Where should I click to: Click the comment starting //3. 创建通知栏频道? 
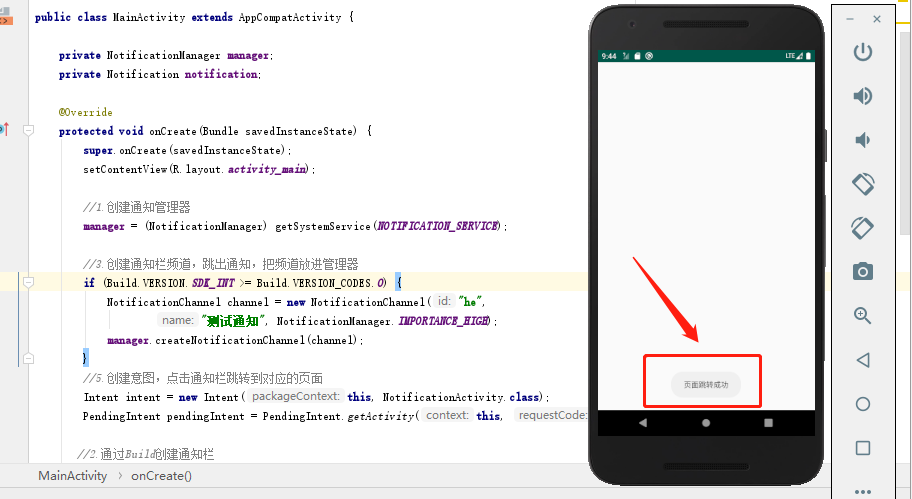(220, 264)
